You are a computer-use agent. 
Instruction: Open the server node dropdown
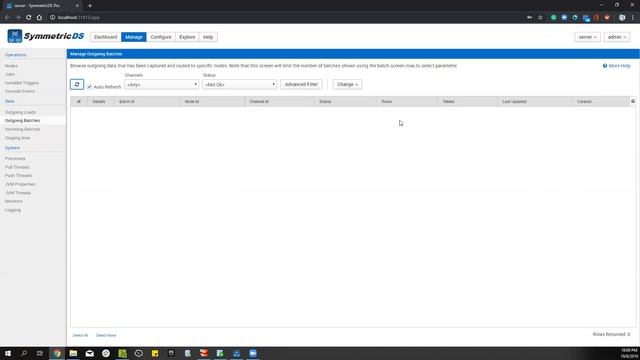587,37
